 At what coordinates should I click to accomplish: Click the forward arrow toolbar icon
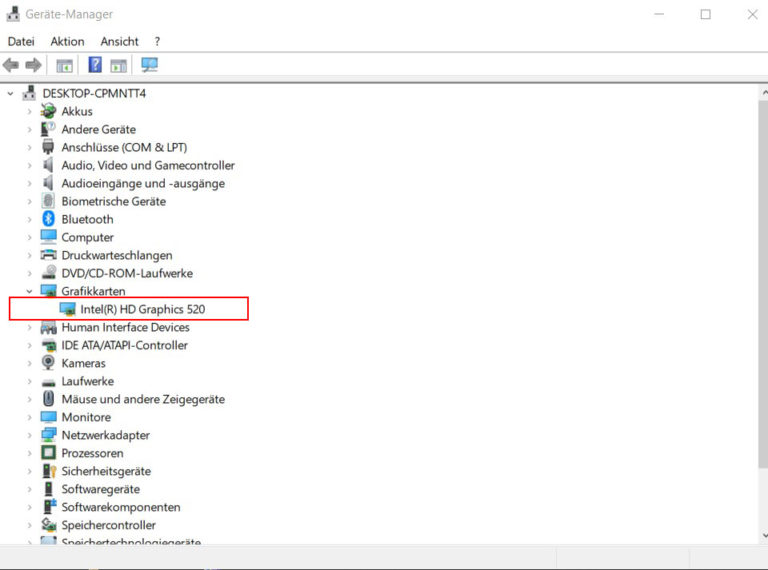click(x=33, y=65)
